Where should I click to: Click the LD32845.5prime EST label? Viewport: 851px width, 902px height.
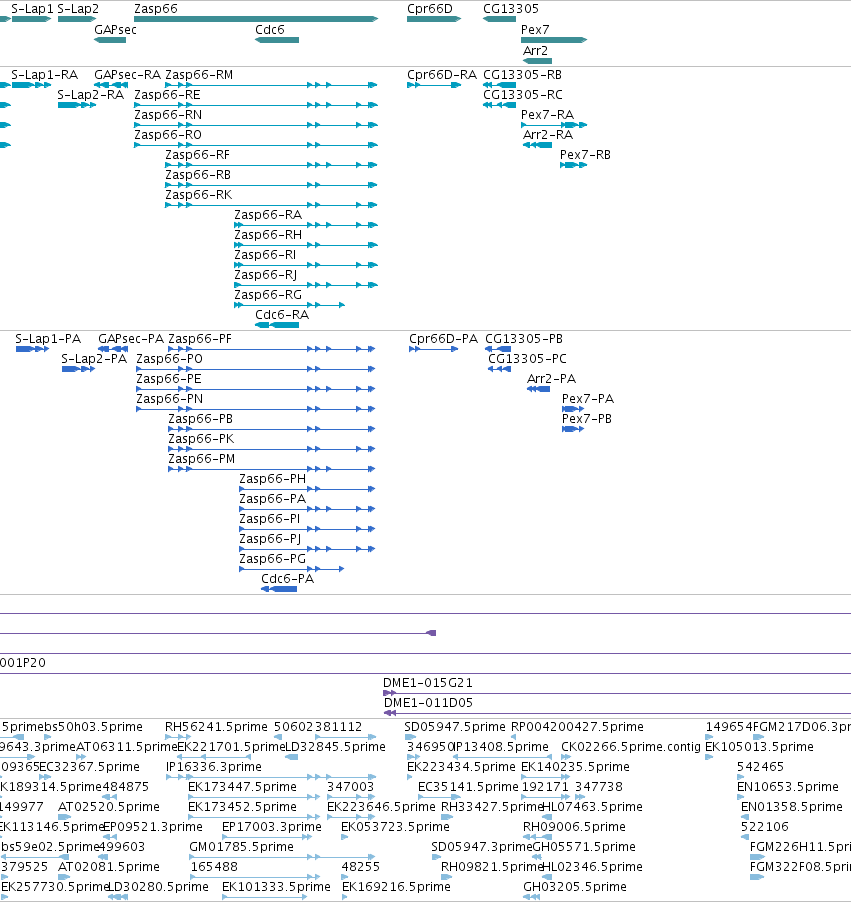point(335,747)
